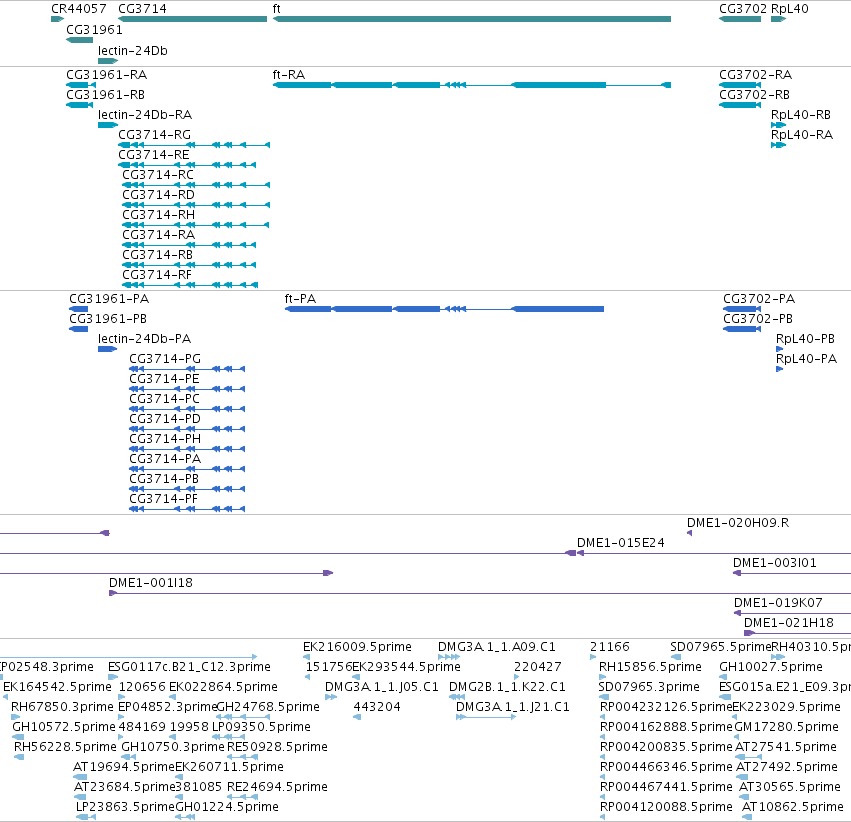Click the AT10862.5prime EST label
Viewport: 851px width, 822px height.
[x=792, y=808]
